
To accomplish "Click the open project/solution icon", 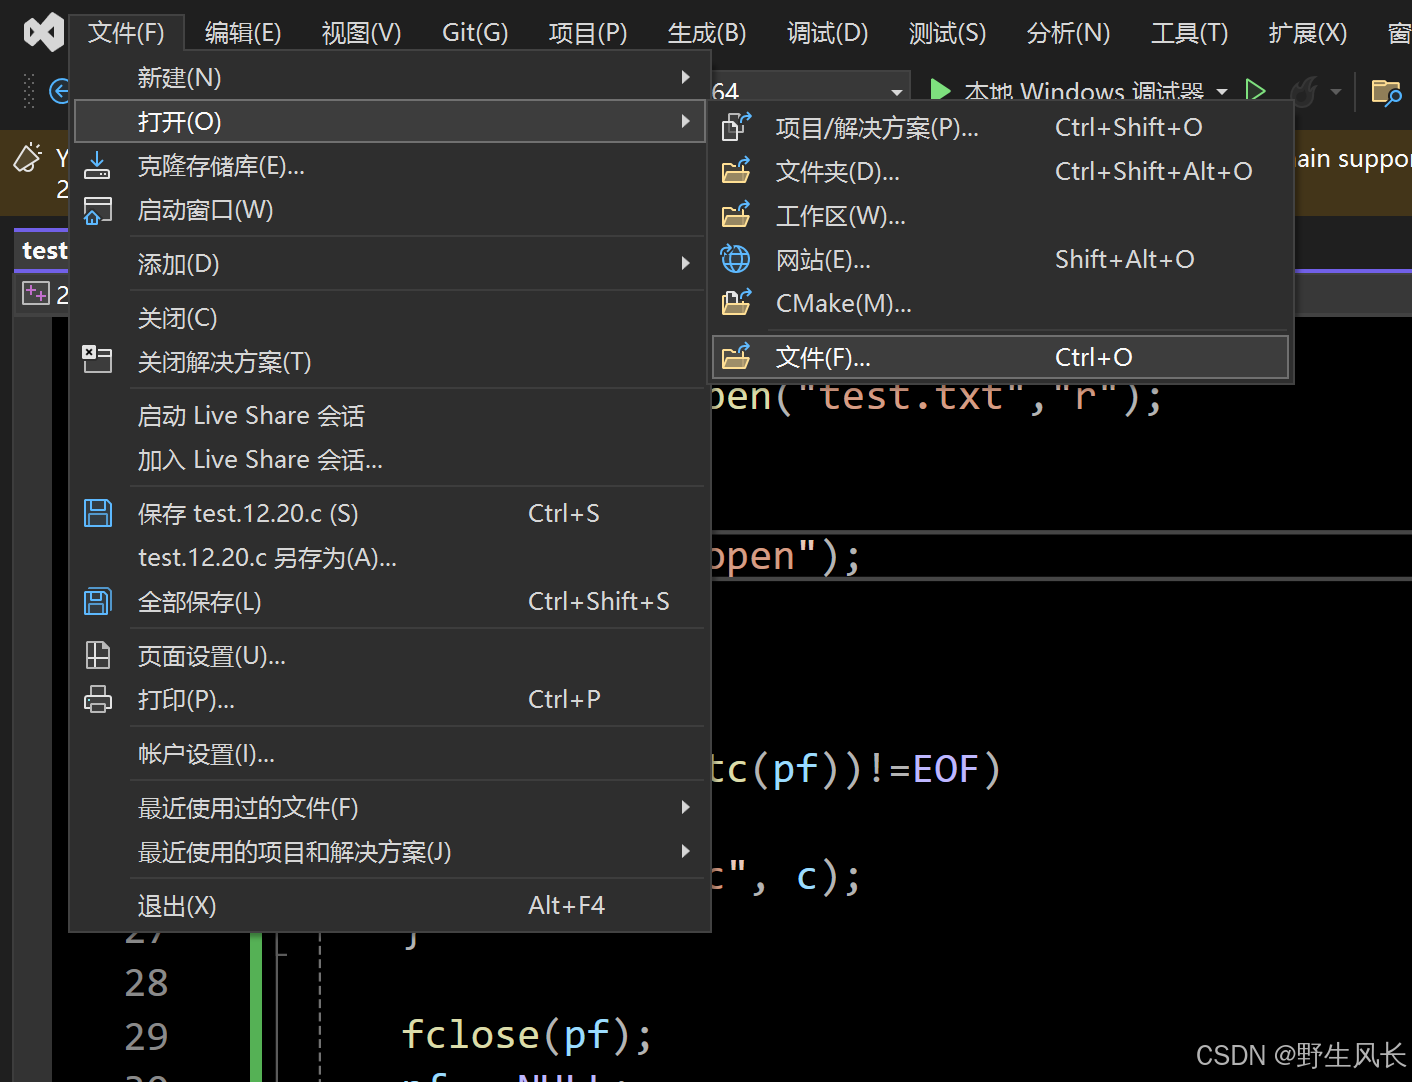I will coord(736,126).
